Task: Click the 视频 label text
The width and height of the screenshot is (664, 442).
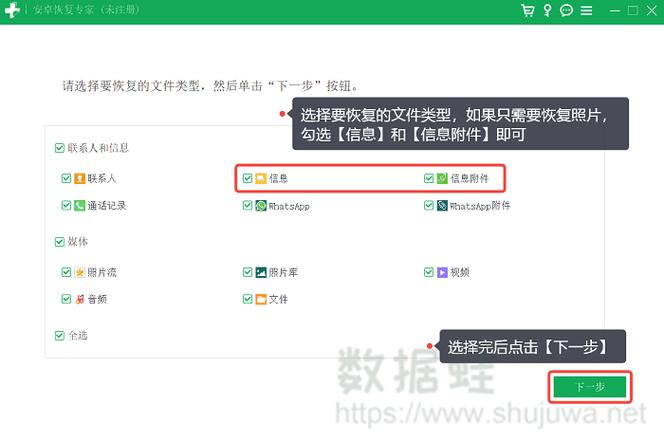Action: [x=460, y=272]
